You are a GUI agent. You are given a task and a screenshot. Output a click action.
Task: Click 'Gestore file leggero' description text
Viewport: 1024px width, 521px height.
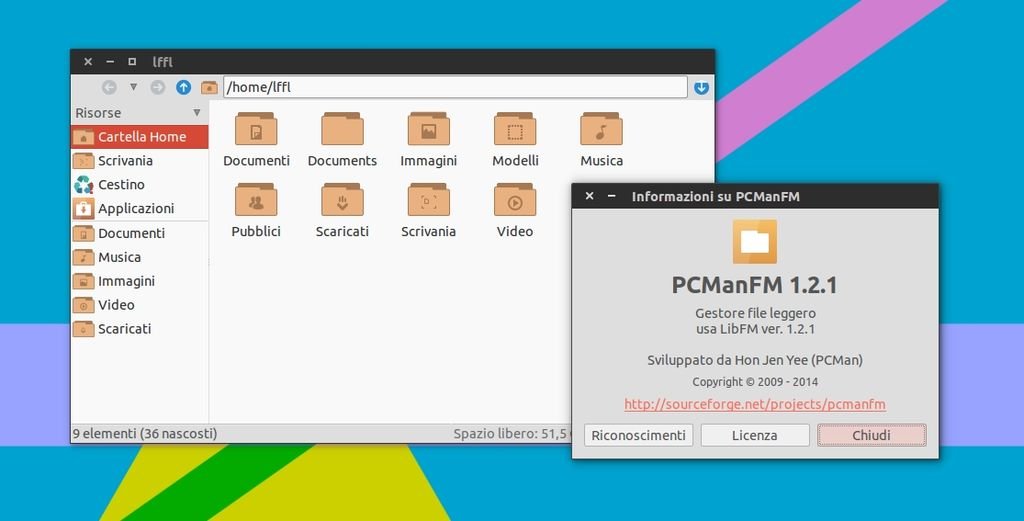[755, 313]
